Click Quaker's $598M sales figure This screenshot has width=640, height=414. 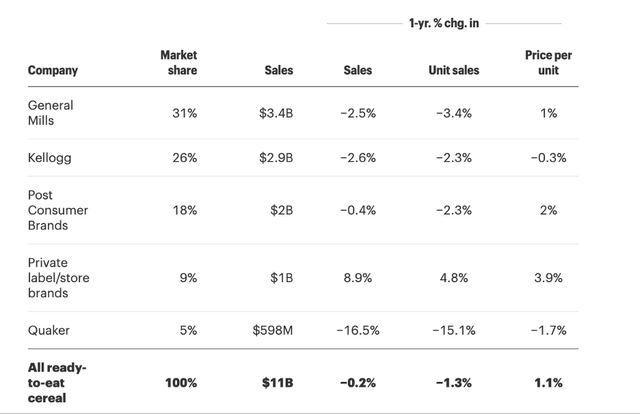pos(270,331)
